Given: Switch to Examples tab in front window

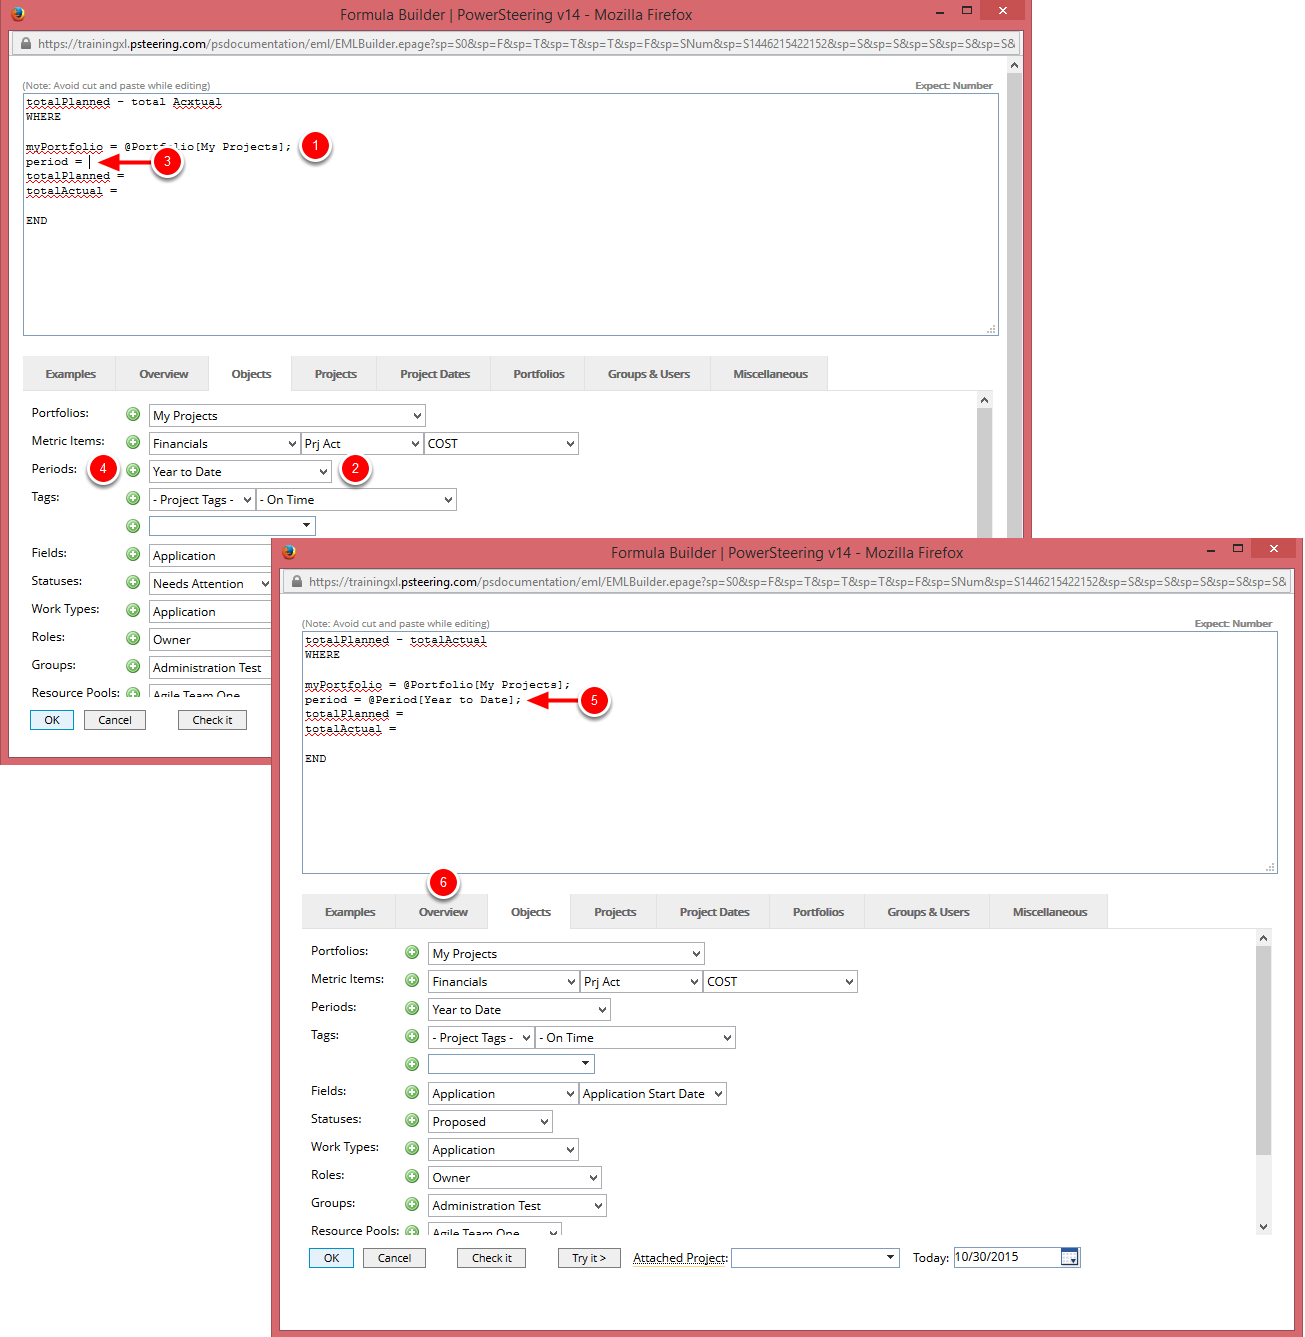Looking at the screenshot, I should point(350,912).
